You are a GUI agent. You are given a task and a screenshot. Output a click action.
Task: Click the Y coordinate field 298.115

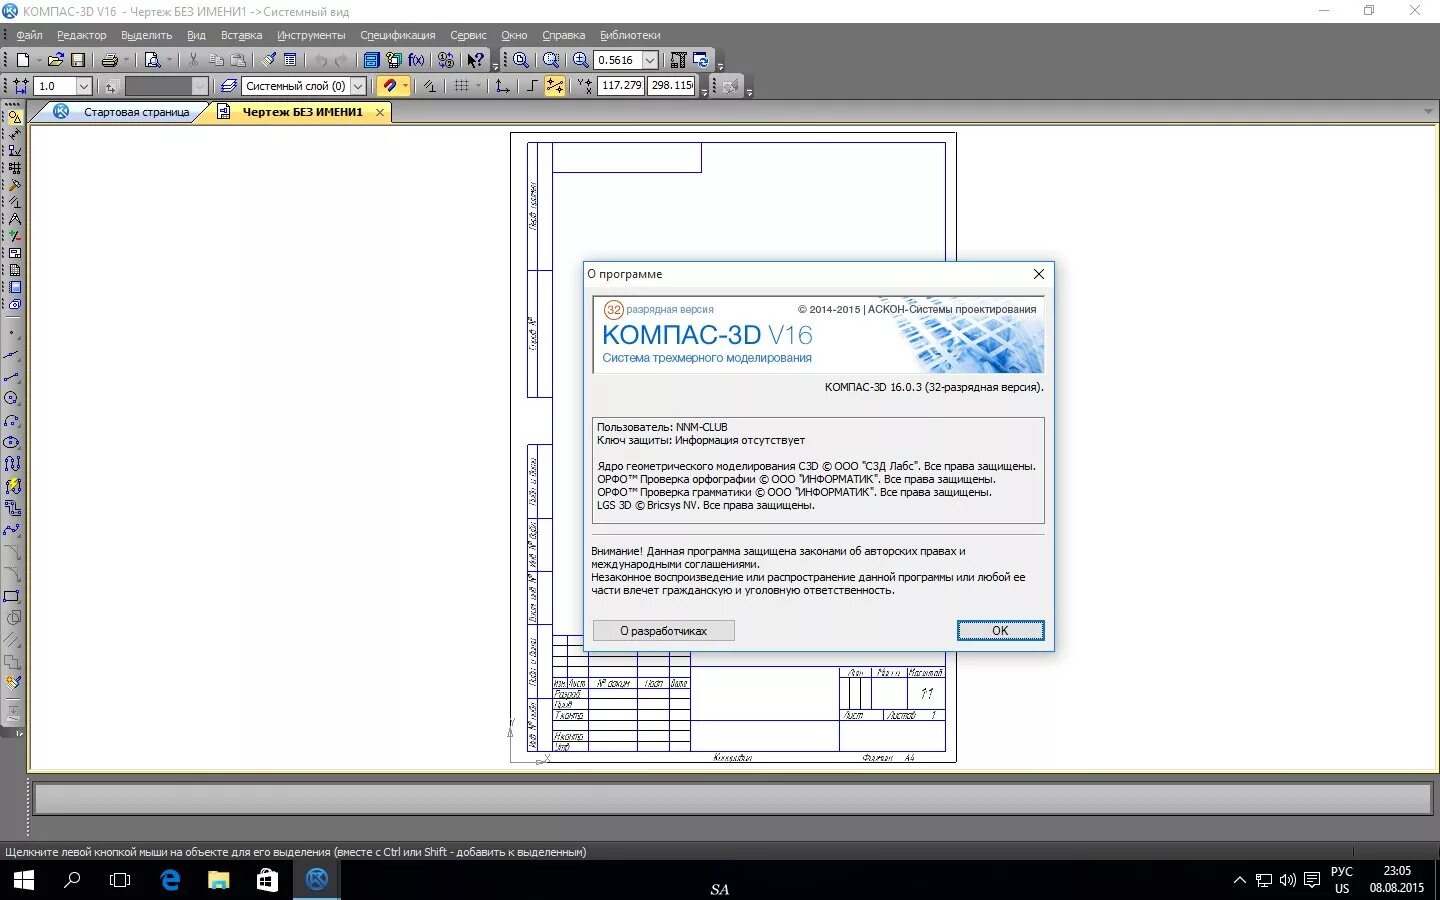point(672,86)
